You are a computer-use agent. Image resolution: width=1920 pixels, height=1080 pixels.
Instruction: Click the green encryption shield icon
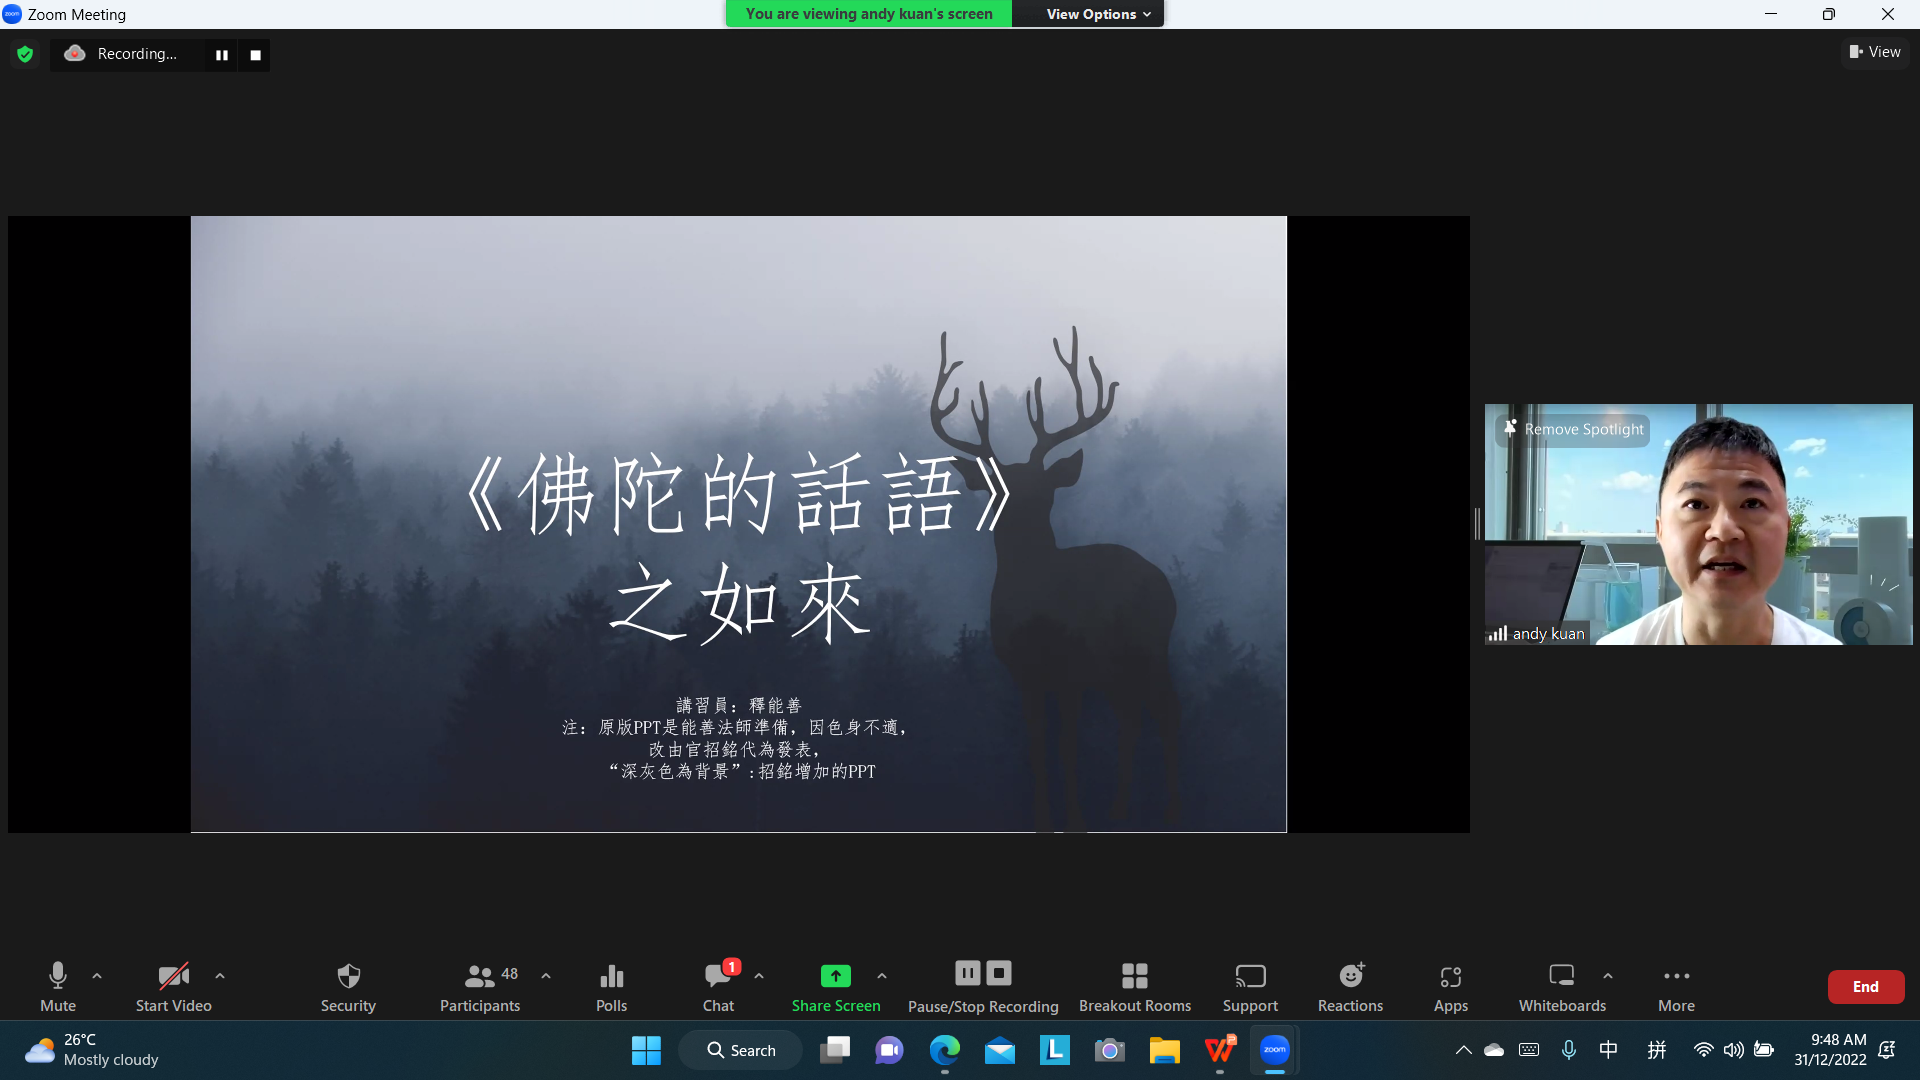25,54
